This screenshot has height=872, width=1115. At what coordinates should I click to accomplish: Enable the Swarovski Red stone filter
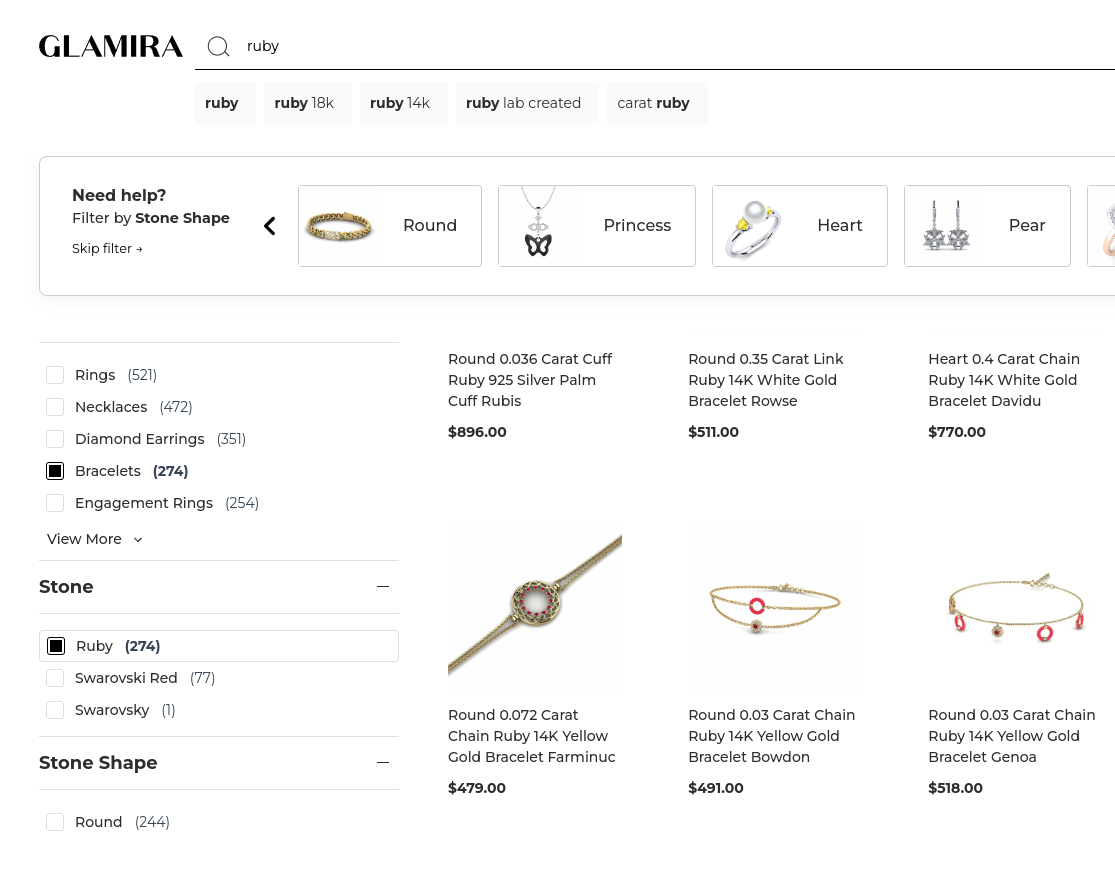[x=55, y=678]
